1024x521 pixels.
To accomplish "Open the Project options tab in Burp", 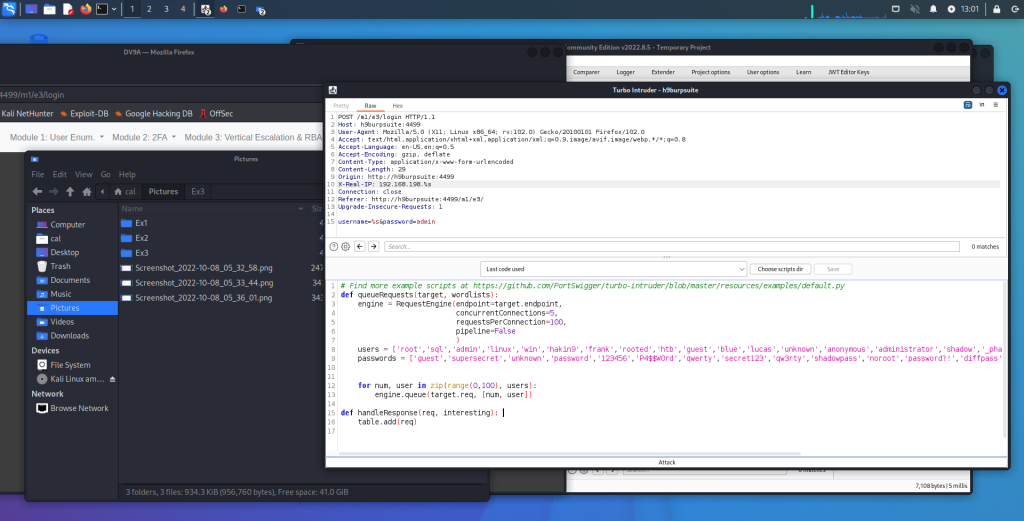I will tap(711, 72).
